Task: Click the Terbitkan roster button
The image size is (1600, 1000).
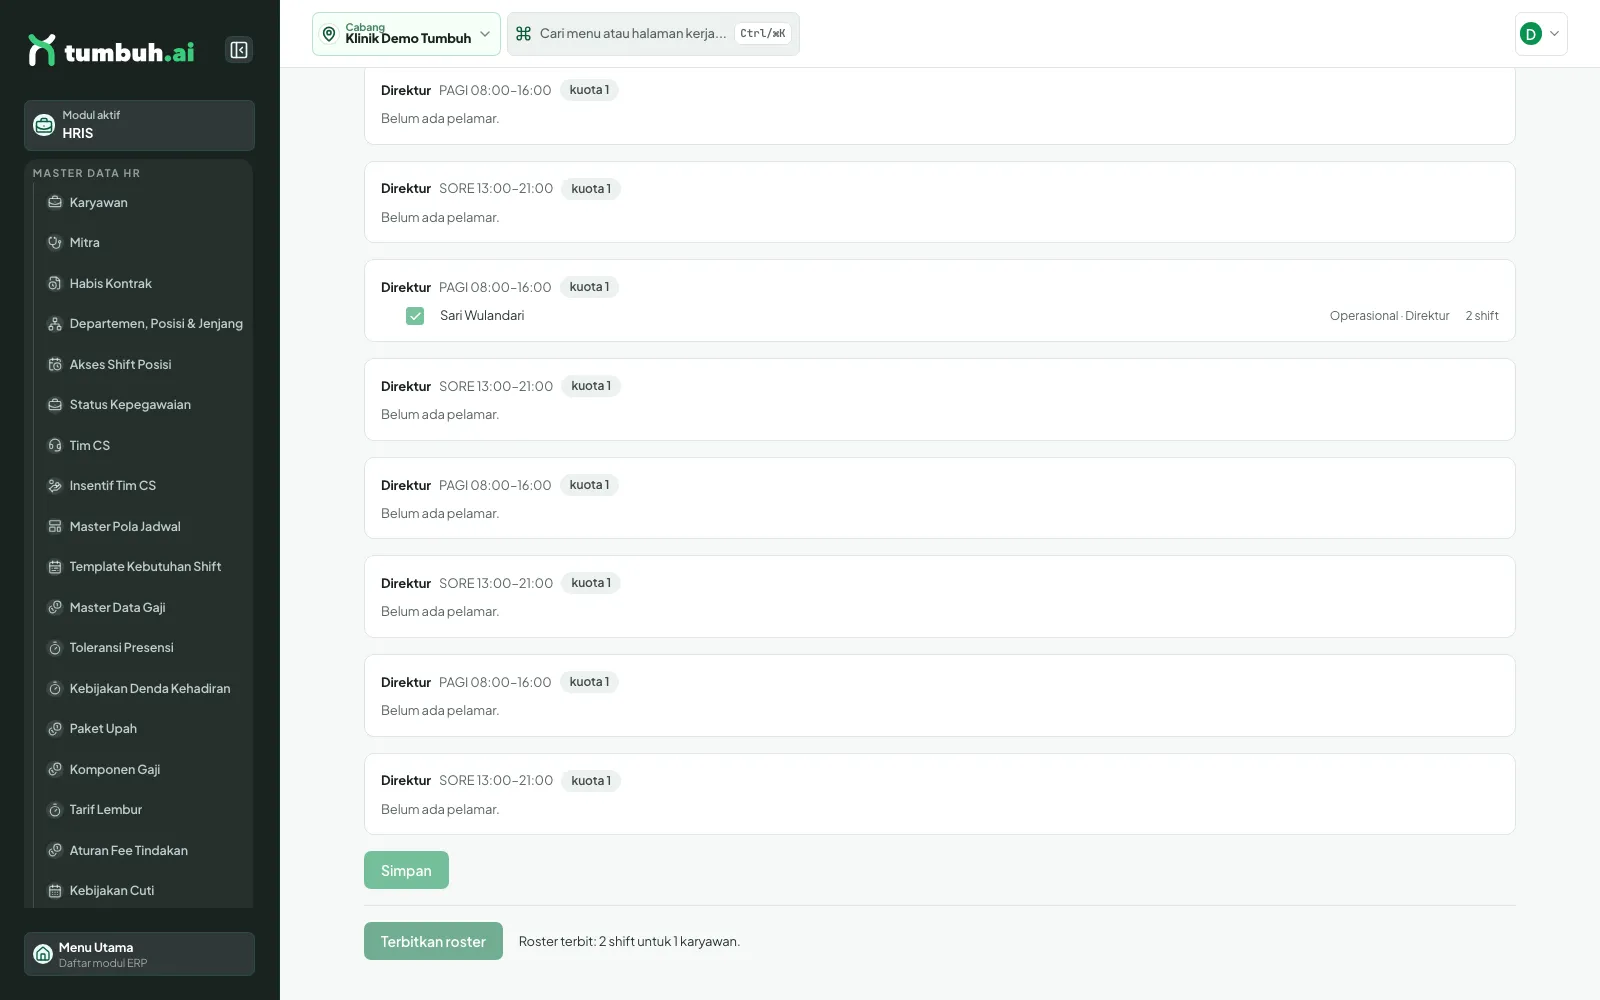Action: coord(433,941)
